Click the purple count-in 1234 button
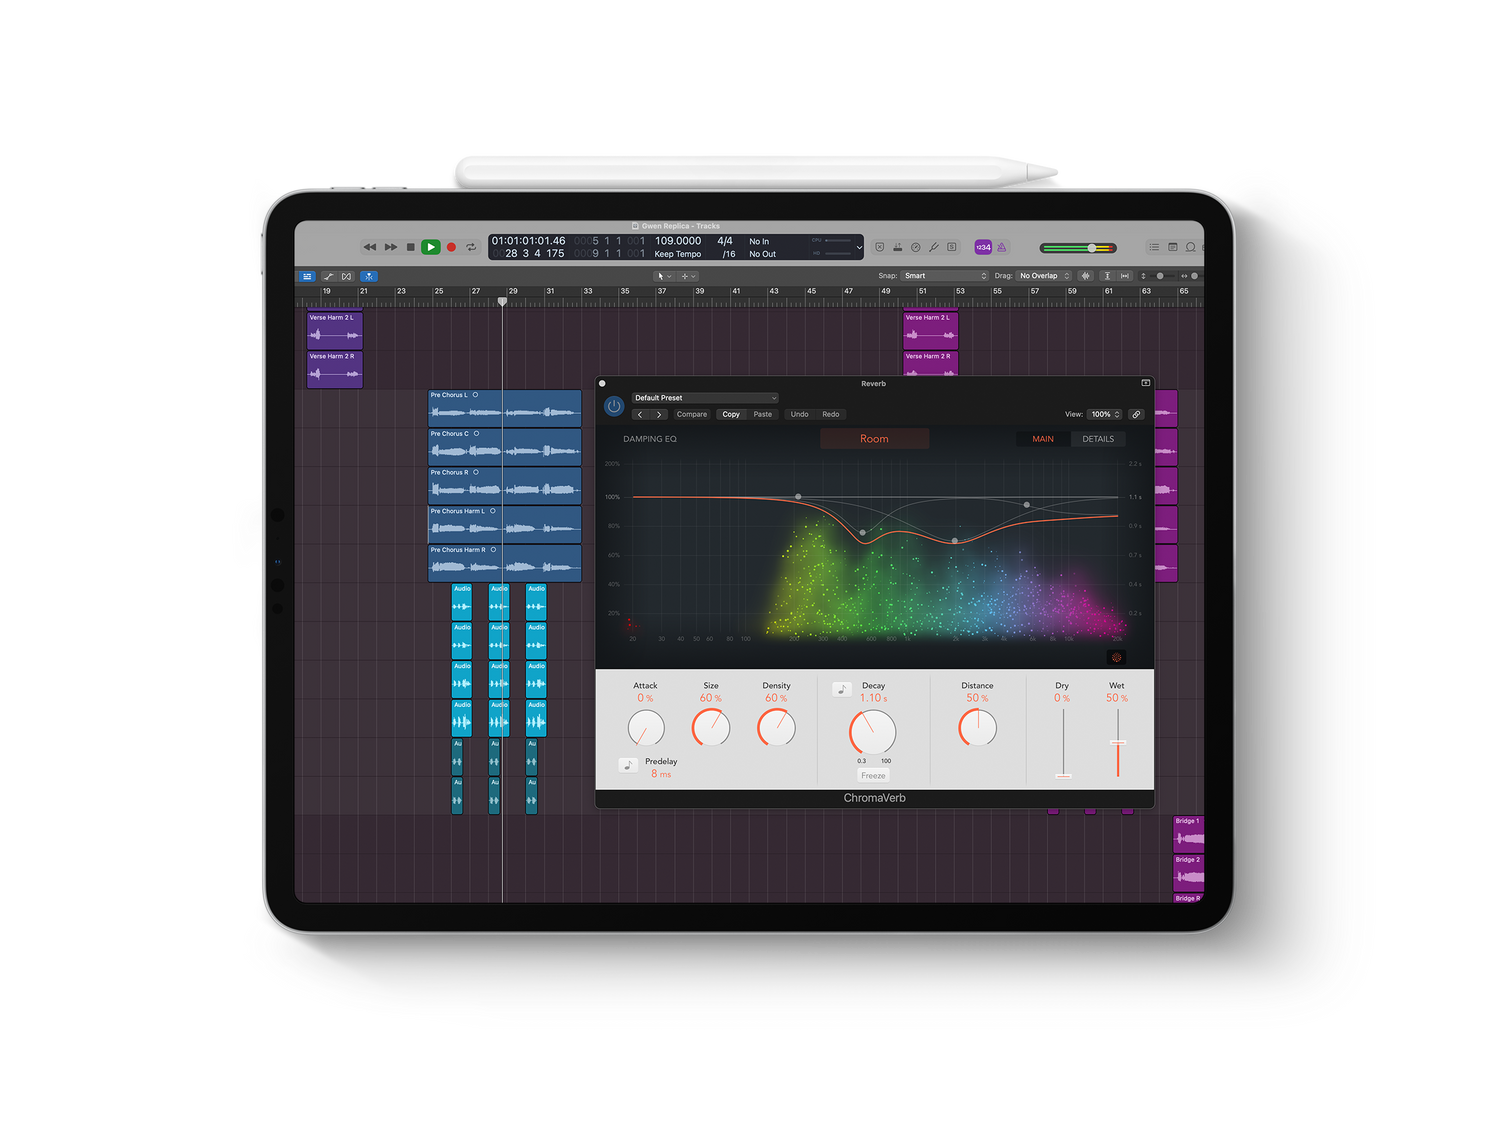The width and height of the screenshot is (1500, 1125). pos(983,247)
